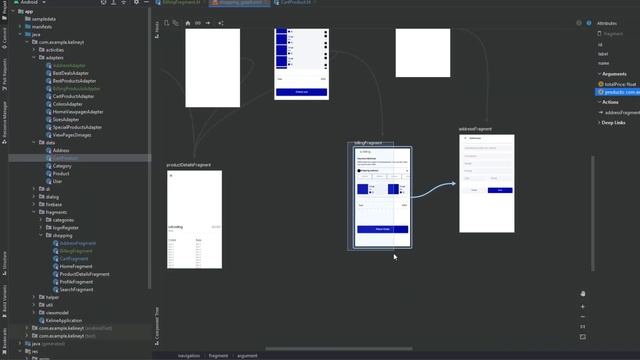This screenshot has height=360, width=640.
Task: Zoom in with the plus icon
Action: tap(583, 307)
